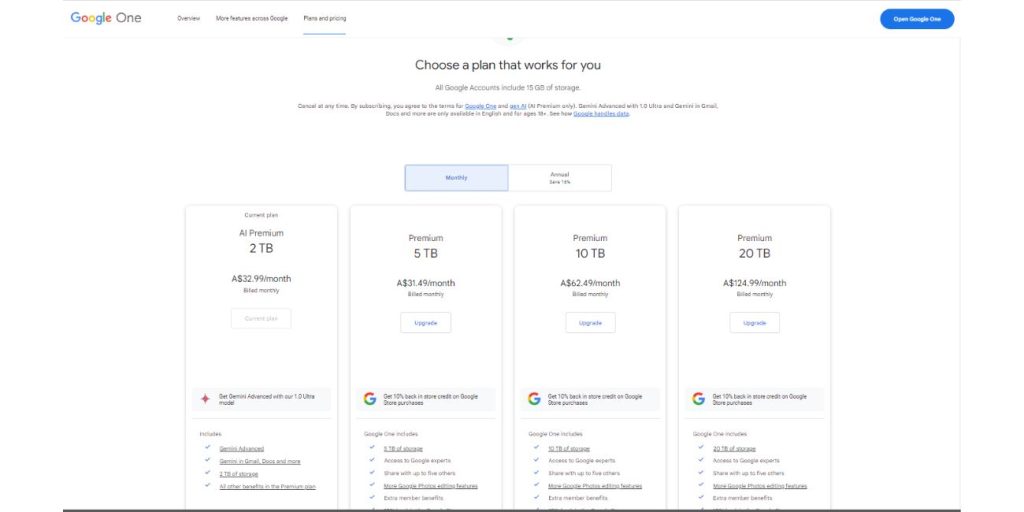The width and height of the screenshot is (1024, 512).
Task: Upgrade to the Premium 20 TB plan
Action: click(x=754, y=323)
